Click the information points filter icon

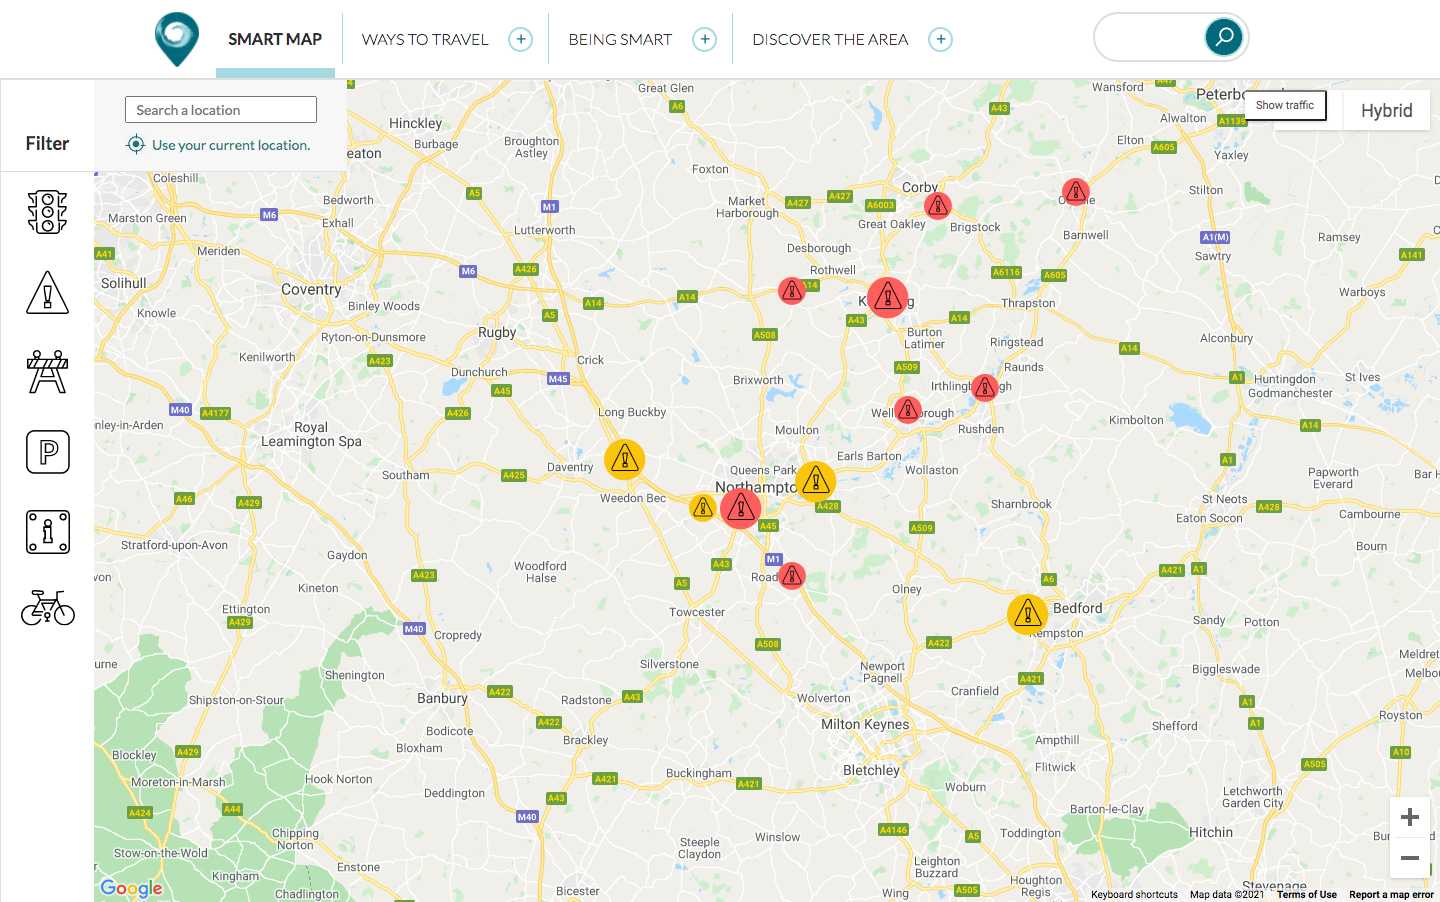point(47,532)
